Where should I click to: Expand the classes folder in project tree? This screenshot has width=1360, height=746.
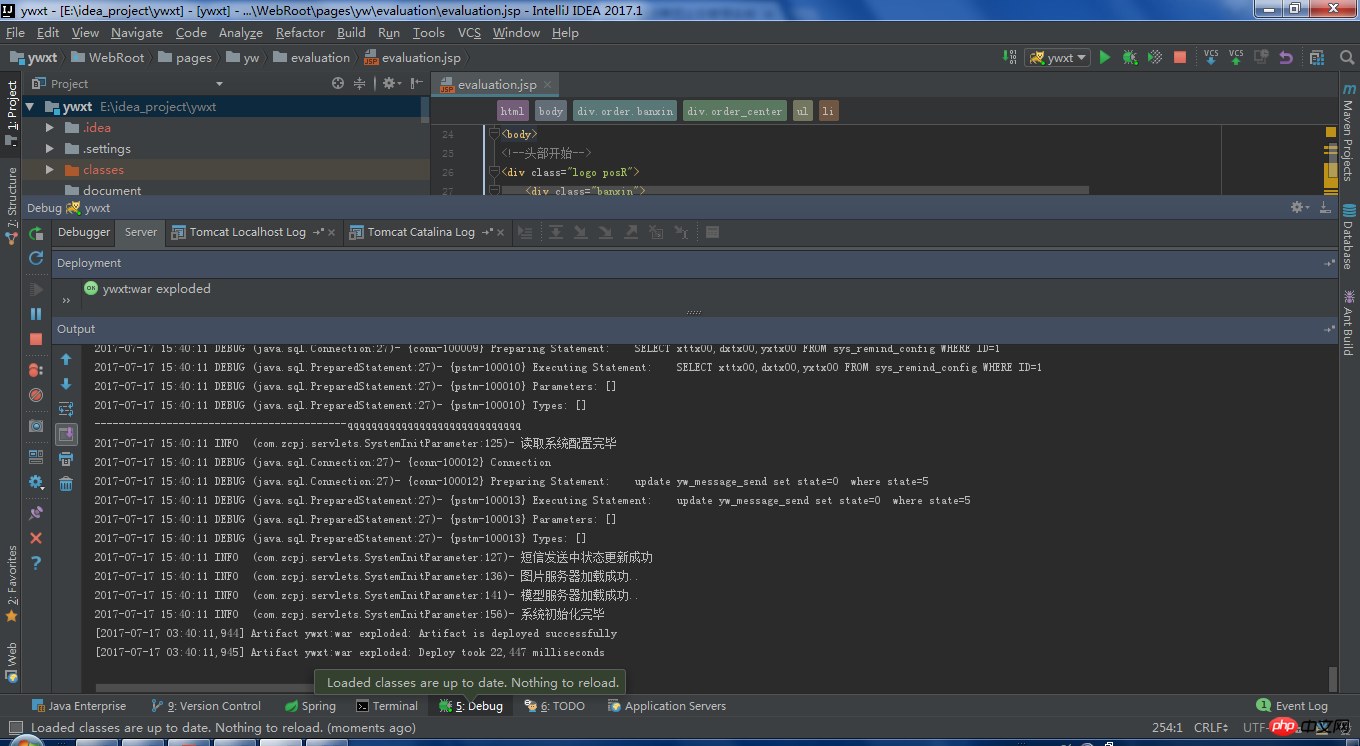50,170
